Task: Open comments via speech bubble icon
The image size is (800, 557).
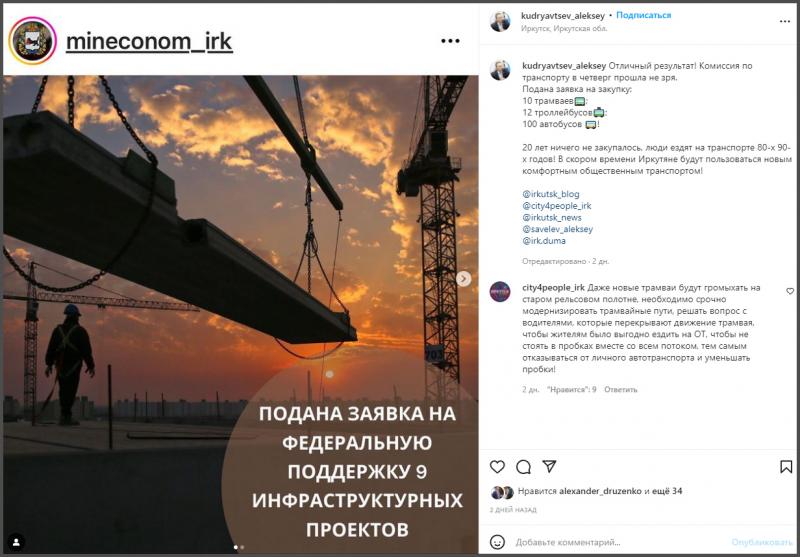Action: (523, 467)
